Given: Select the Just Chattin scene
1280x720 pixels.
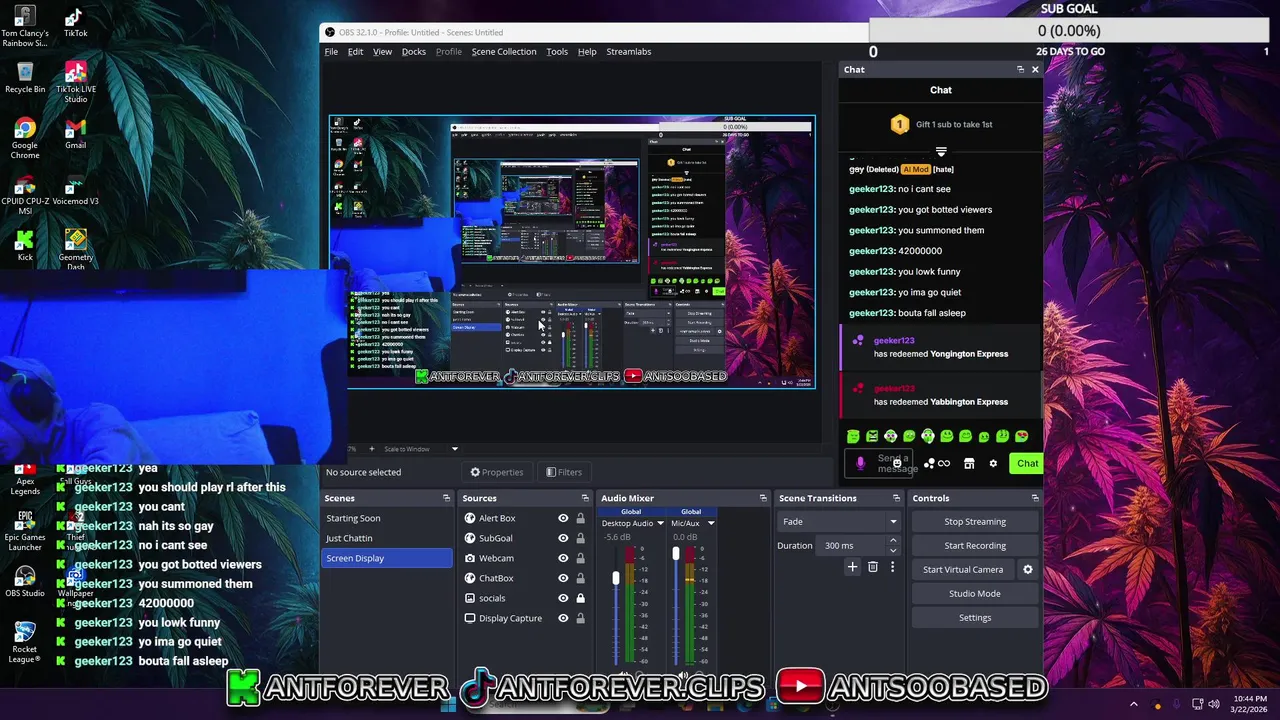Looking at the screenshot, I should tap(388, 538).
